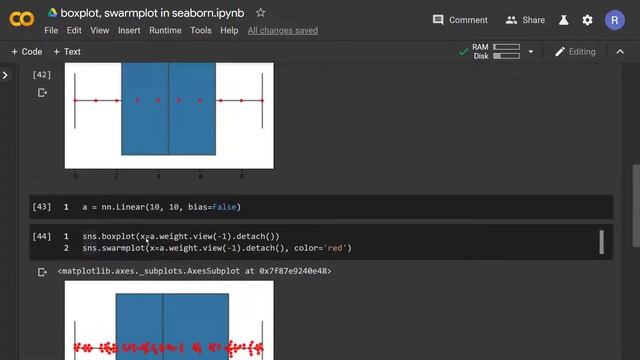Star the notebook
Image resolution: width=640 pixels, height=360 pixels.
click(x=260, y=13)
